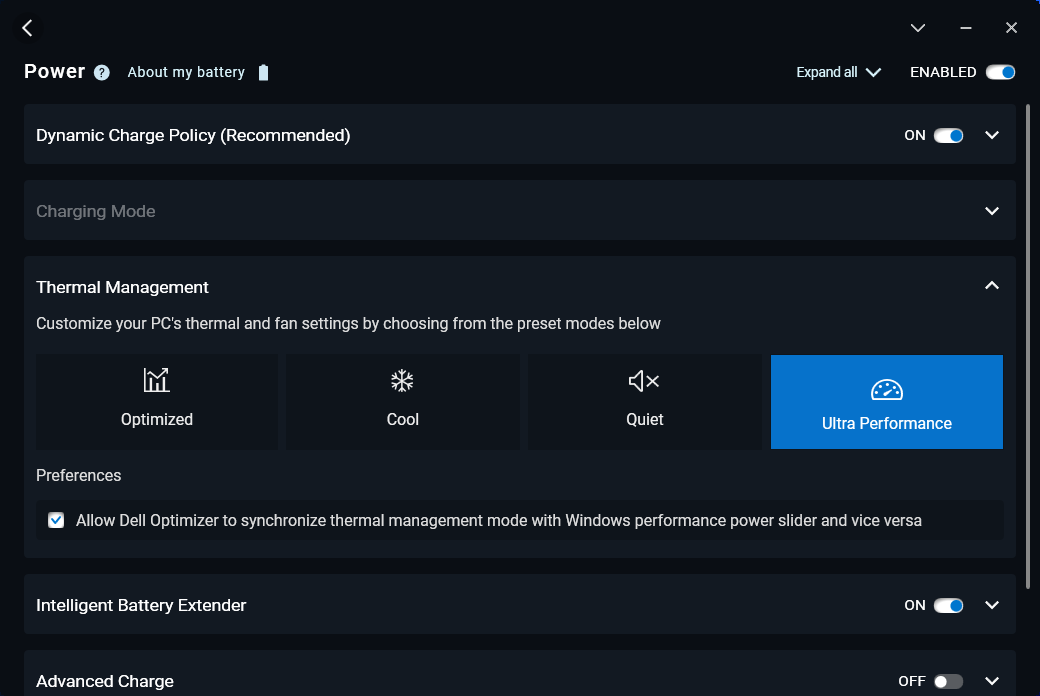Turn off Dynamic Charge Policy toggle
This screenshot has width=1040, height=696.
(x=948, y=135)
